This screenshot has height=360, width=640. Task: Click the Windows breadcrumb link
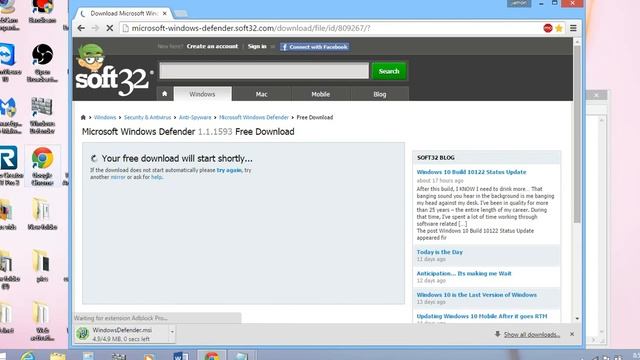point(105,118)
